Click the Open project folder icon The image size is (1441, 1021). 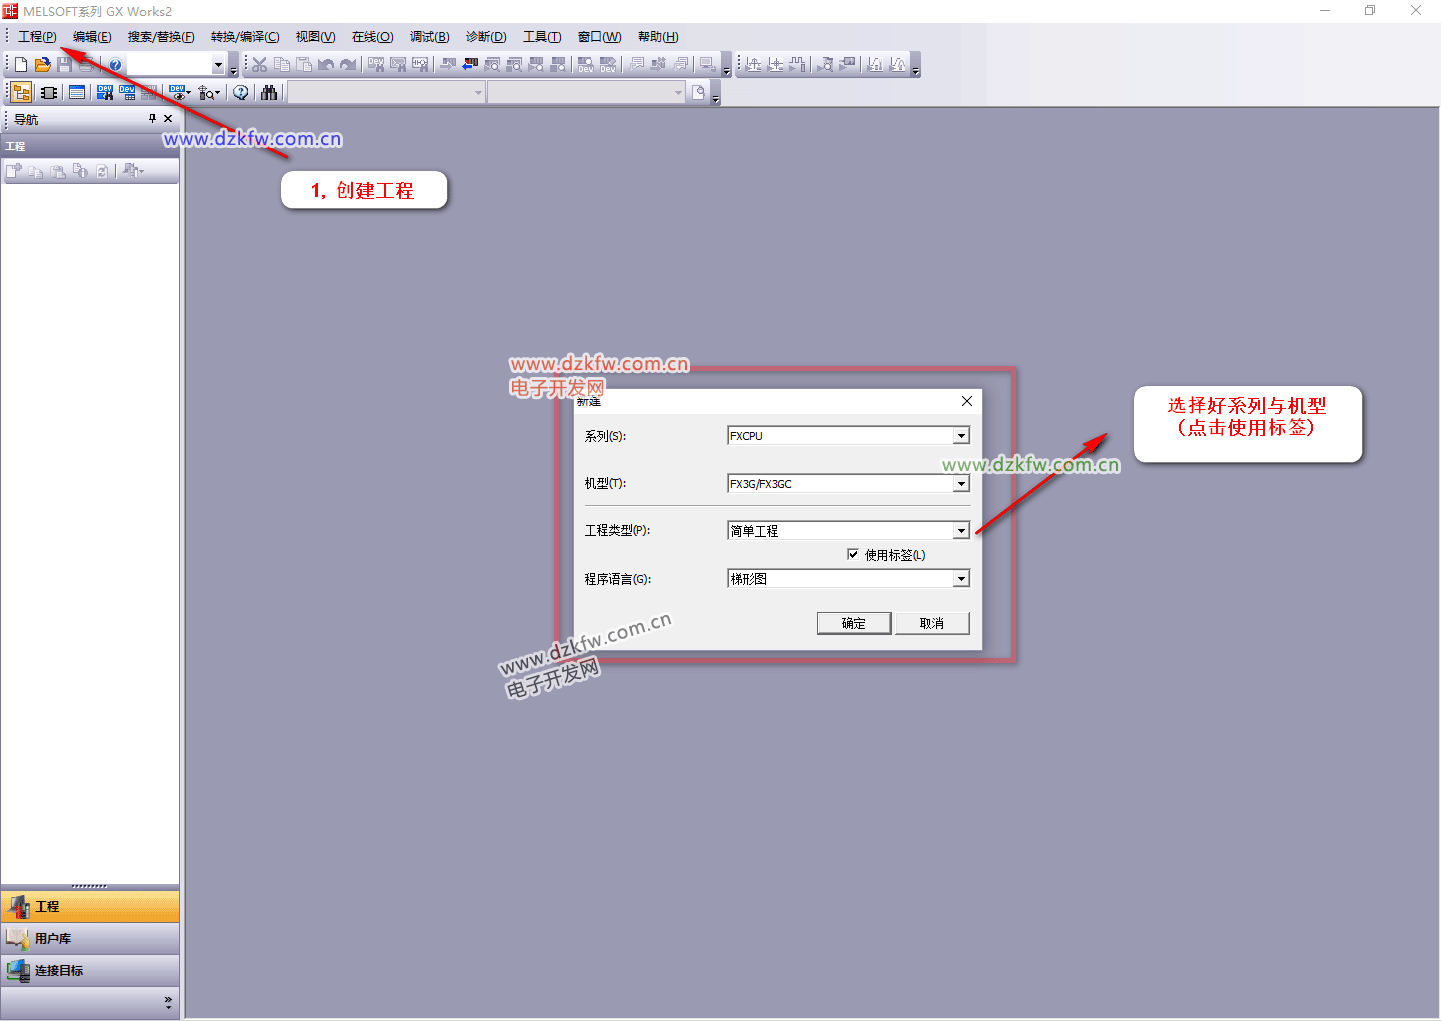coord(43,65)
